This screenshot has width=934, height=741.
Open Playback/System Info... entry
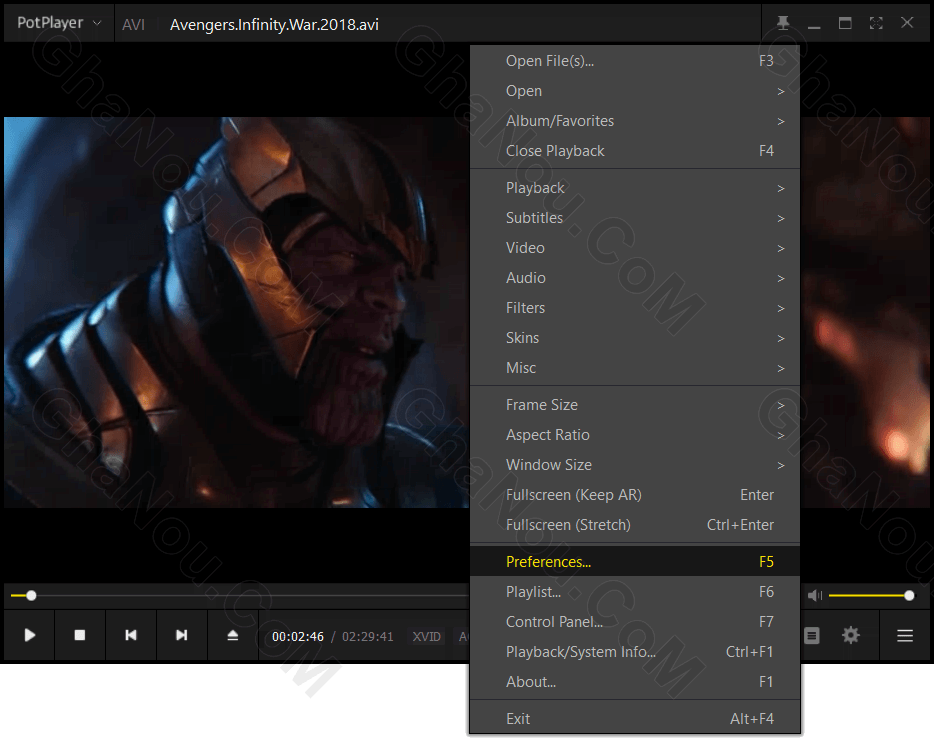[x=635, y=652]
